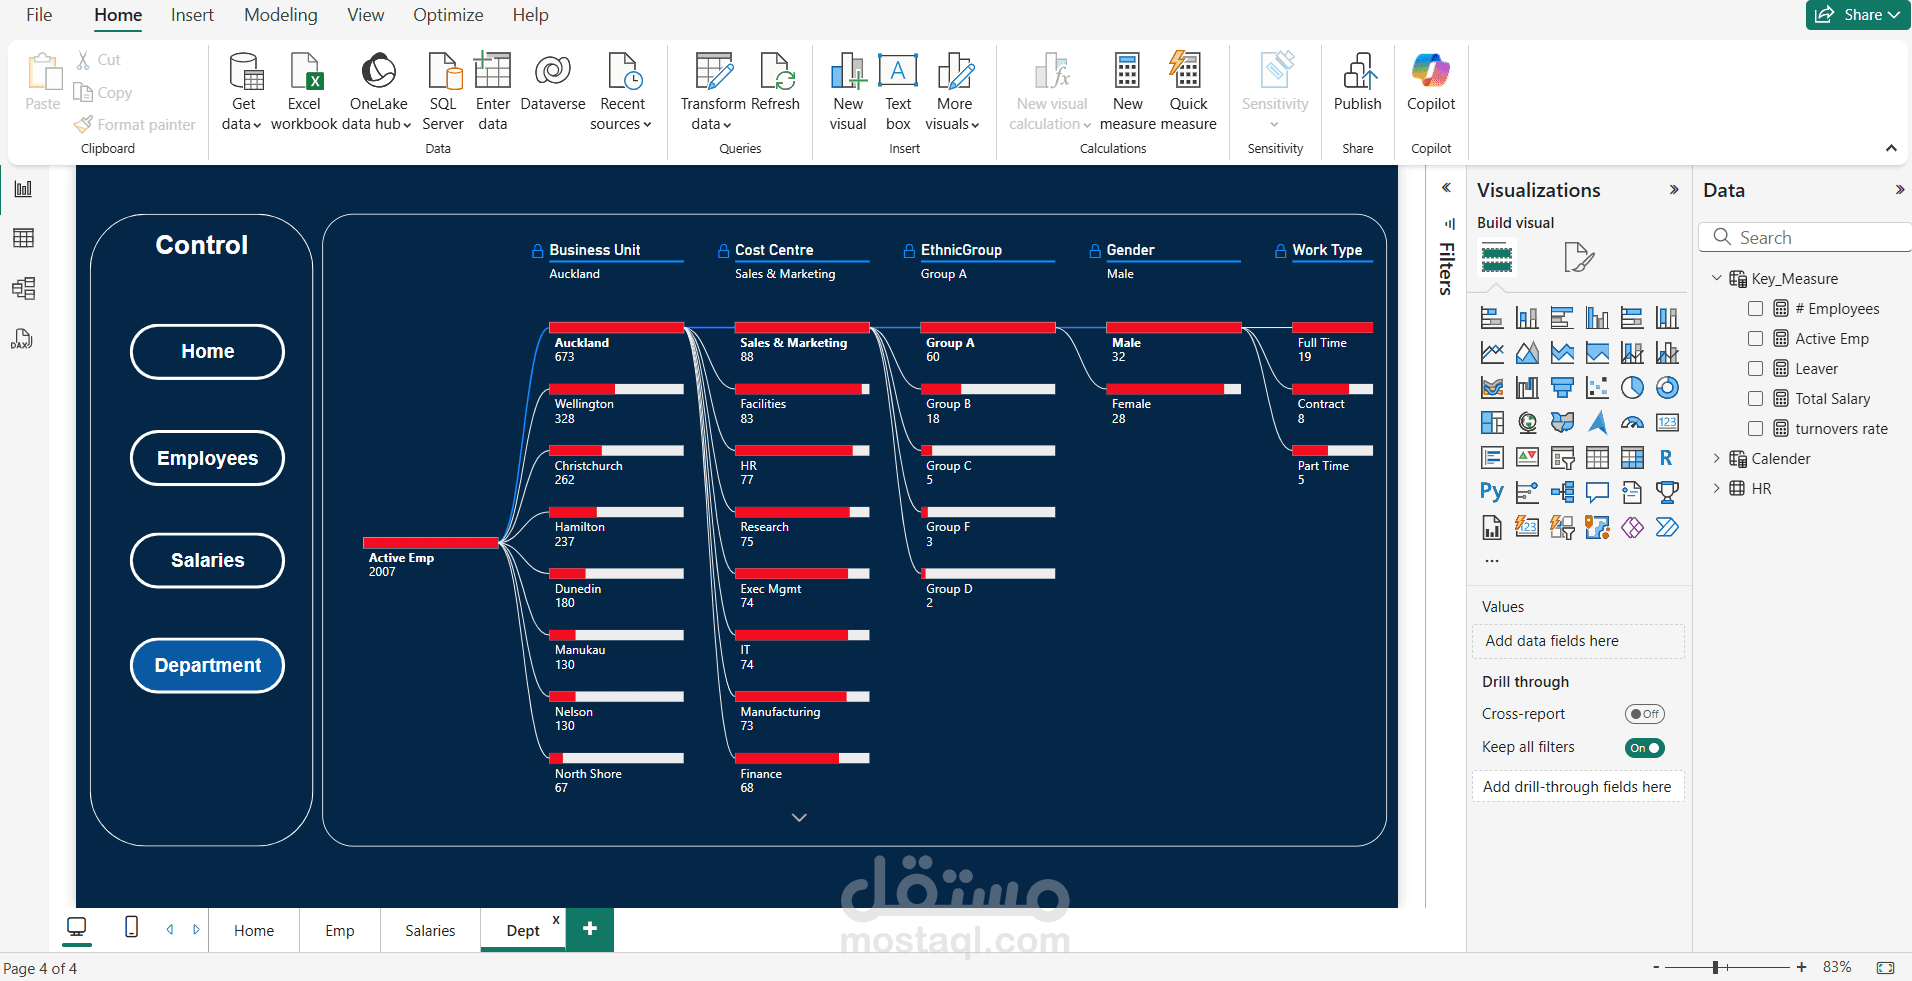Select the donut chart visual

1667,388
